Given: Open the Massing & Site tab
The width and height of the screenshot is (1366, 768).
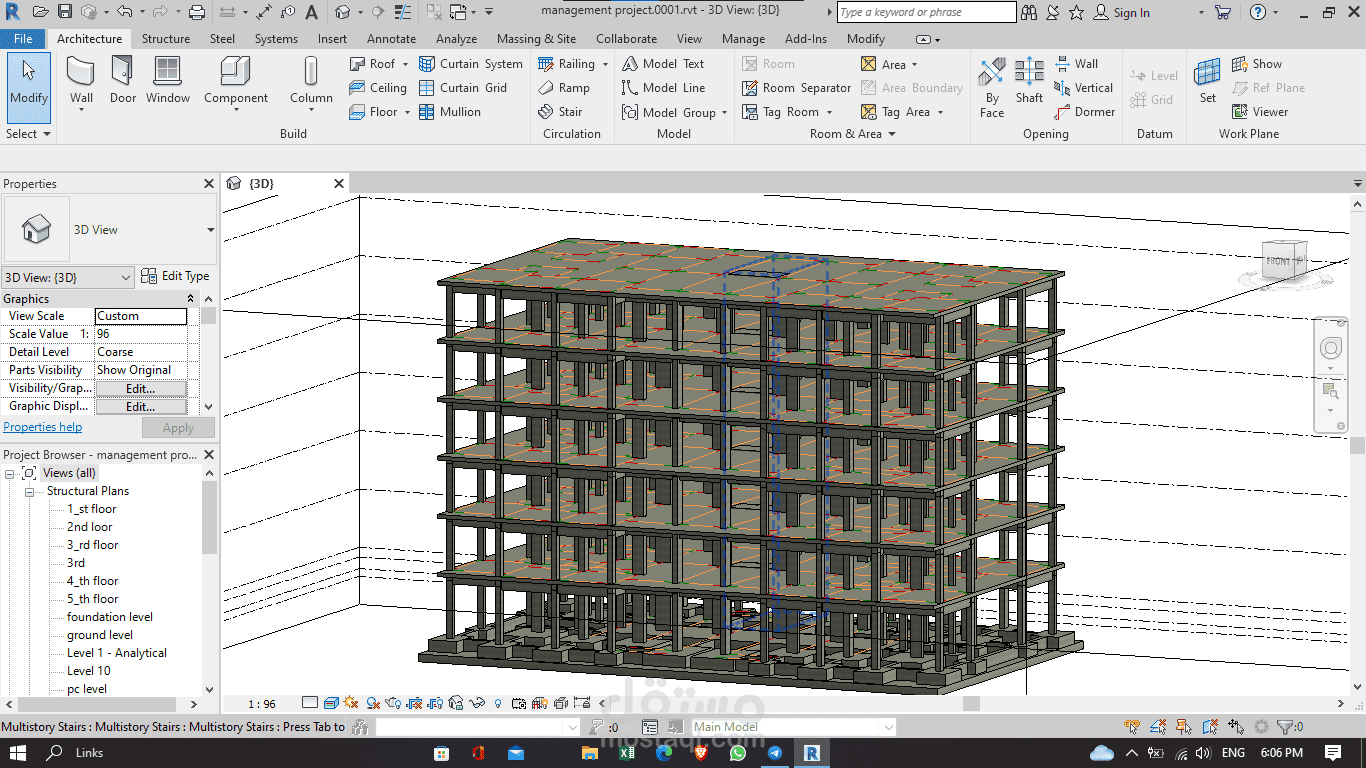Looking at the screenshot, I should (536, 39).
